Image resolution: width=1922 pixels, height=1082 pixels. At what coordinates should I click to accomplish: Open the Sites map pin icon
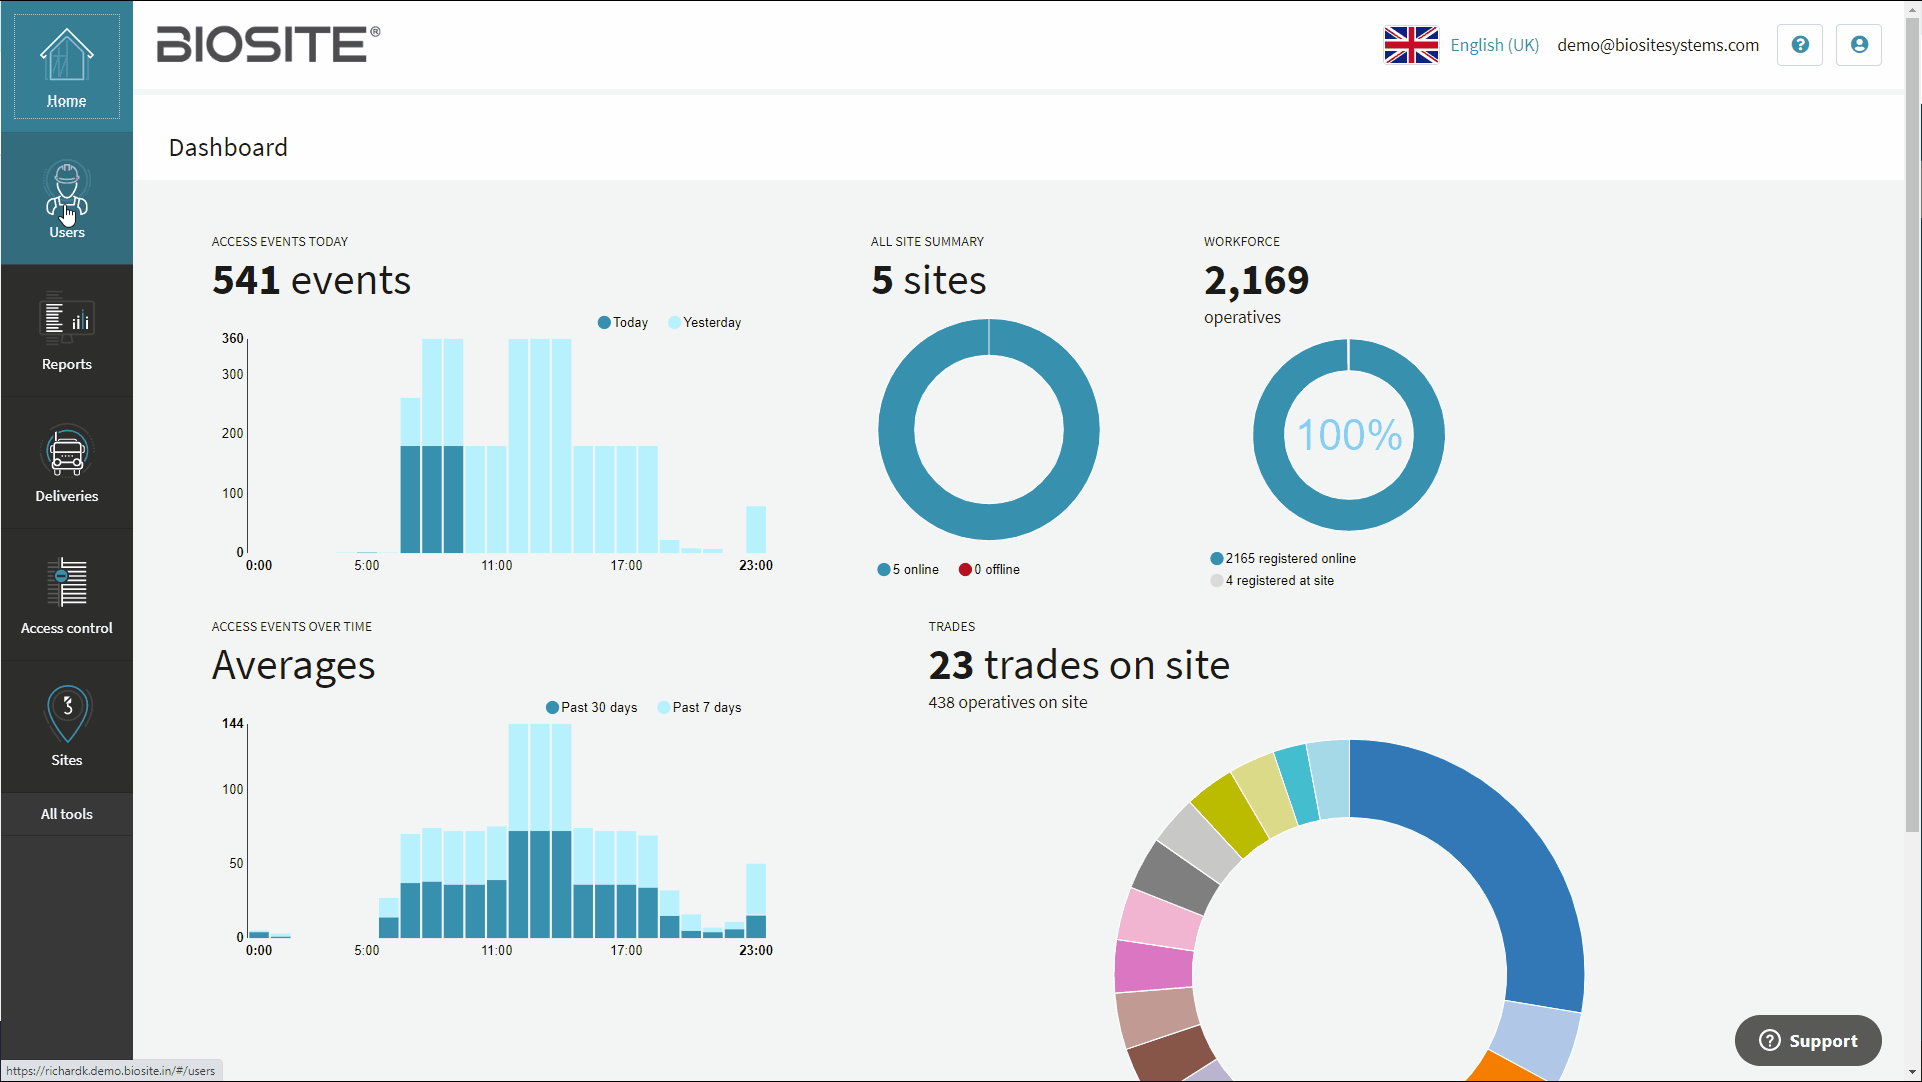click(x=67, y=714)
